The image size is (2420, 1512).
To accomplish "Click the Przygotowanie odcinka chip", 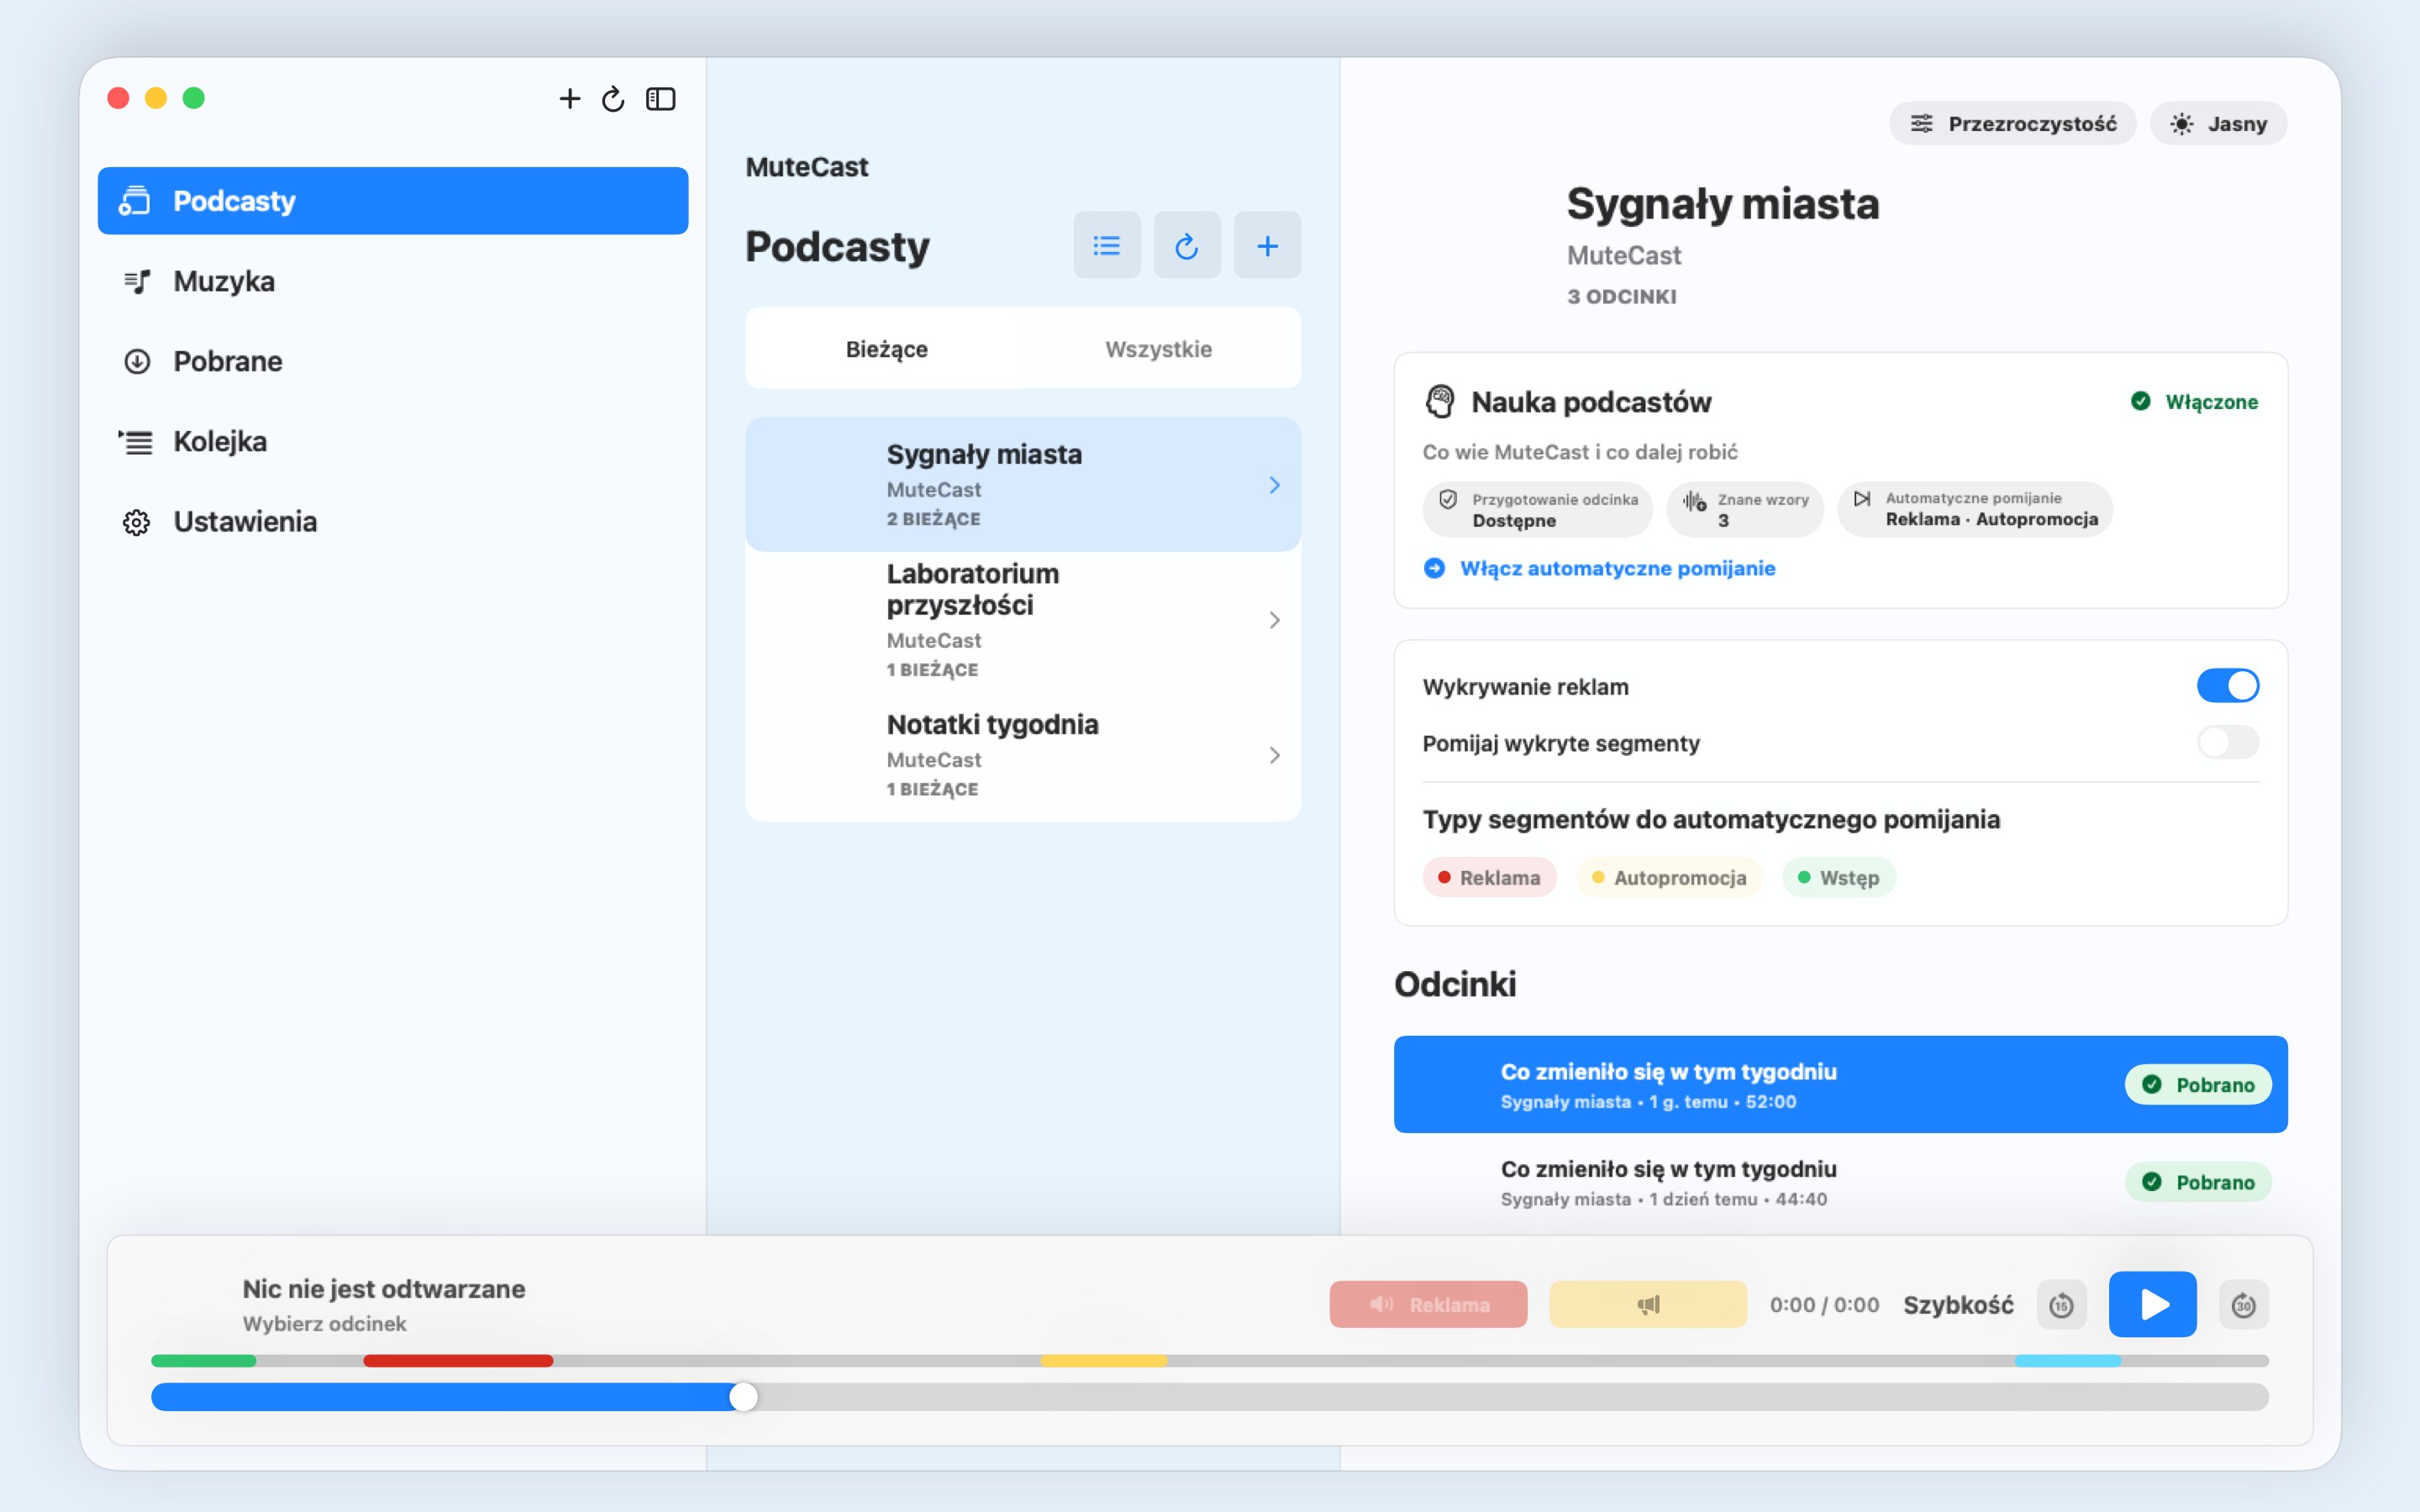I will [1538, 510].
